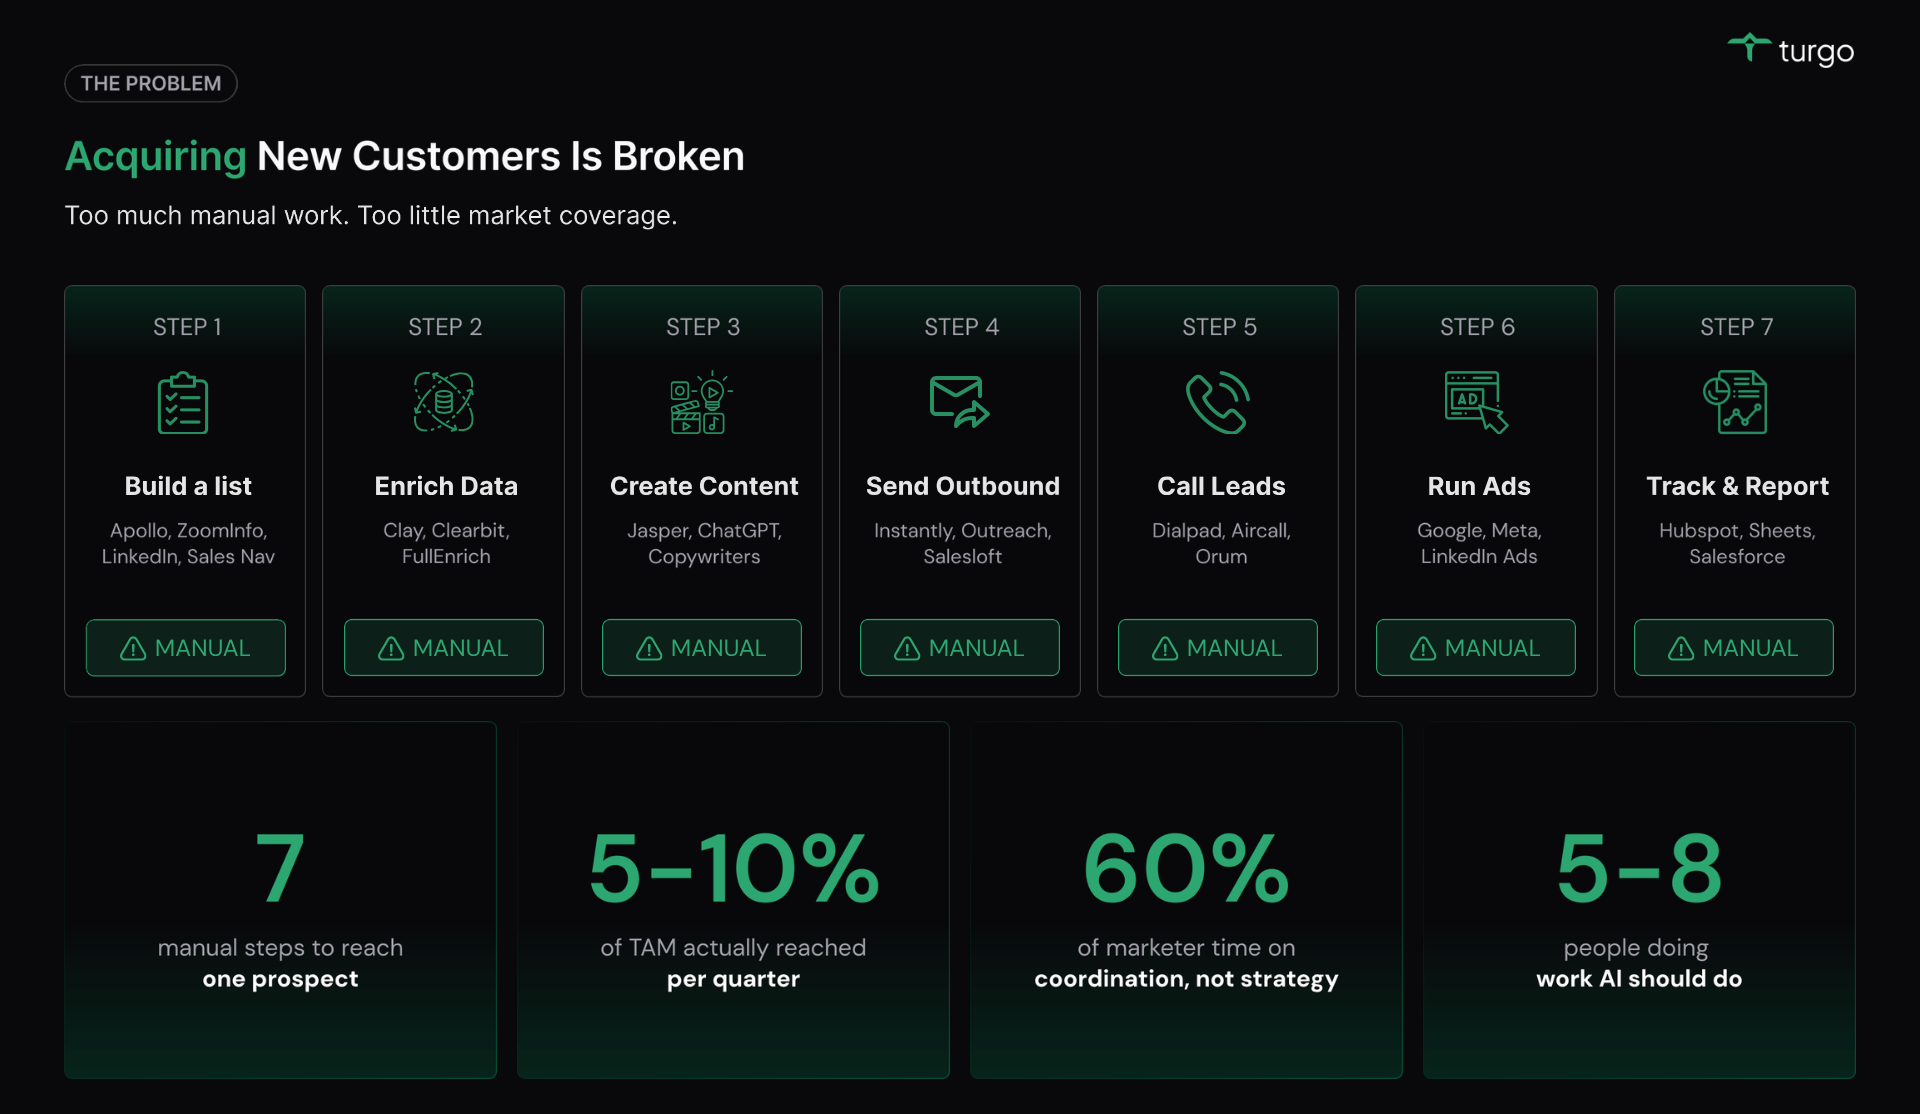The image size is (1920, 1114).
Task: Click the 60% marketer time stat card
Action: pos(1186,900)
